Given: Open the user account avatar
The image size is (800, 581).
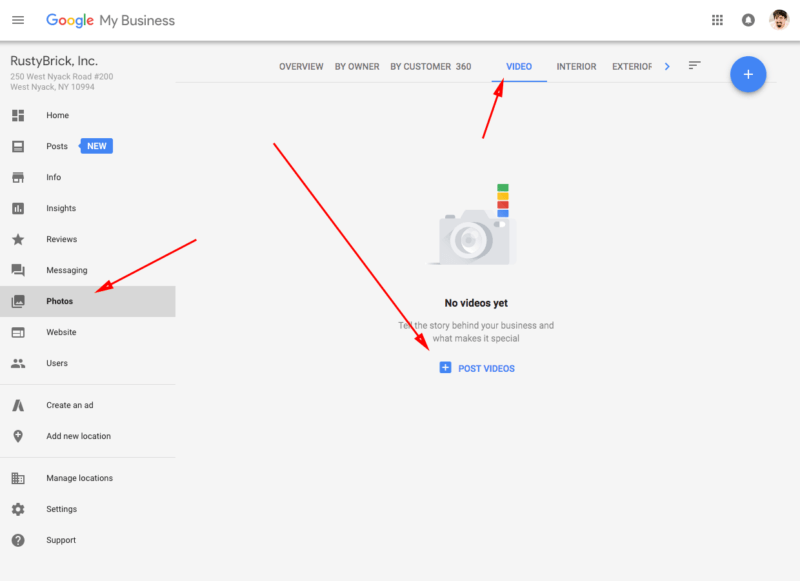Looking at the screenshot, I should point(779,20).
